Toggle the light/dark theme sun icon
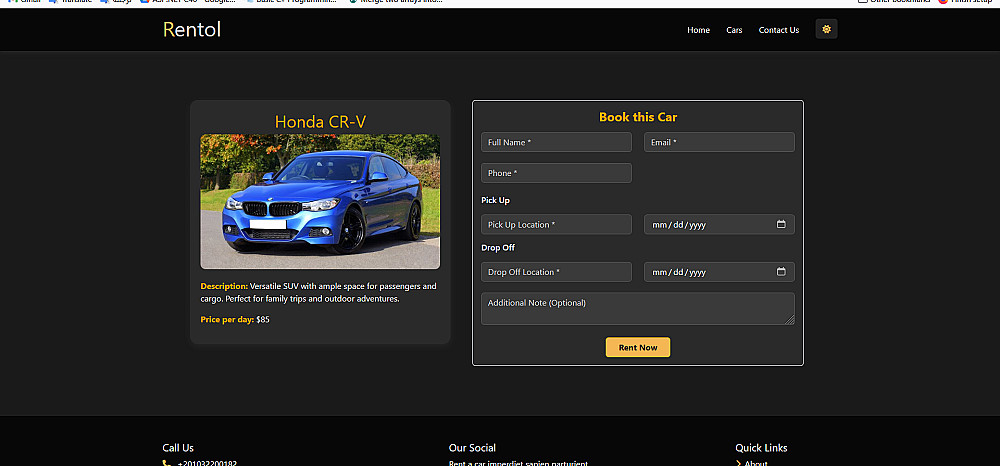1000x466 pixels. [827, 29]
